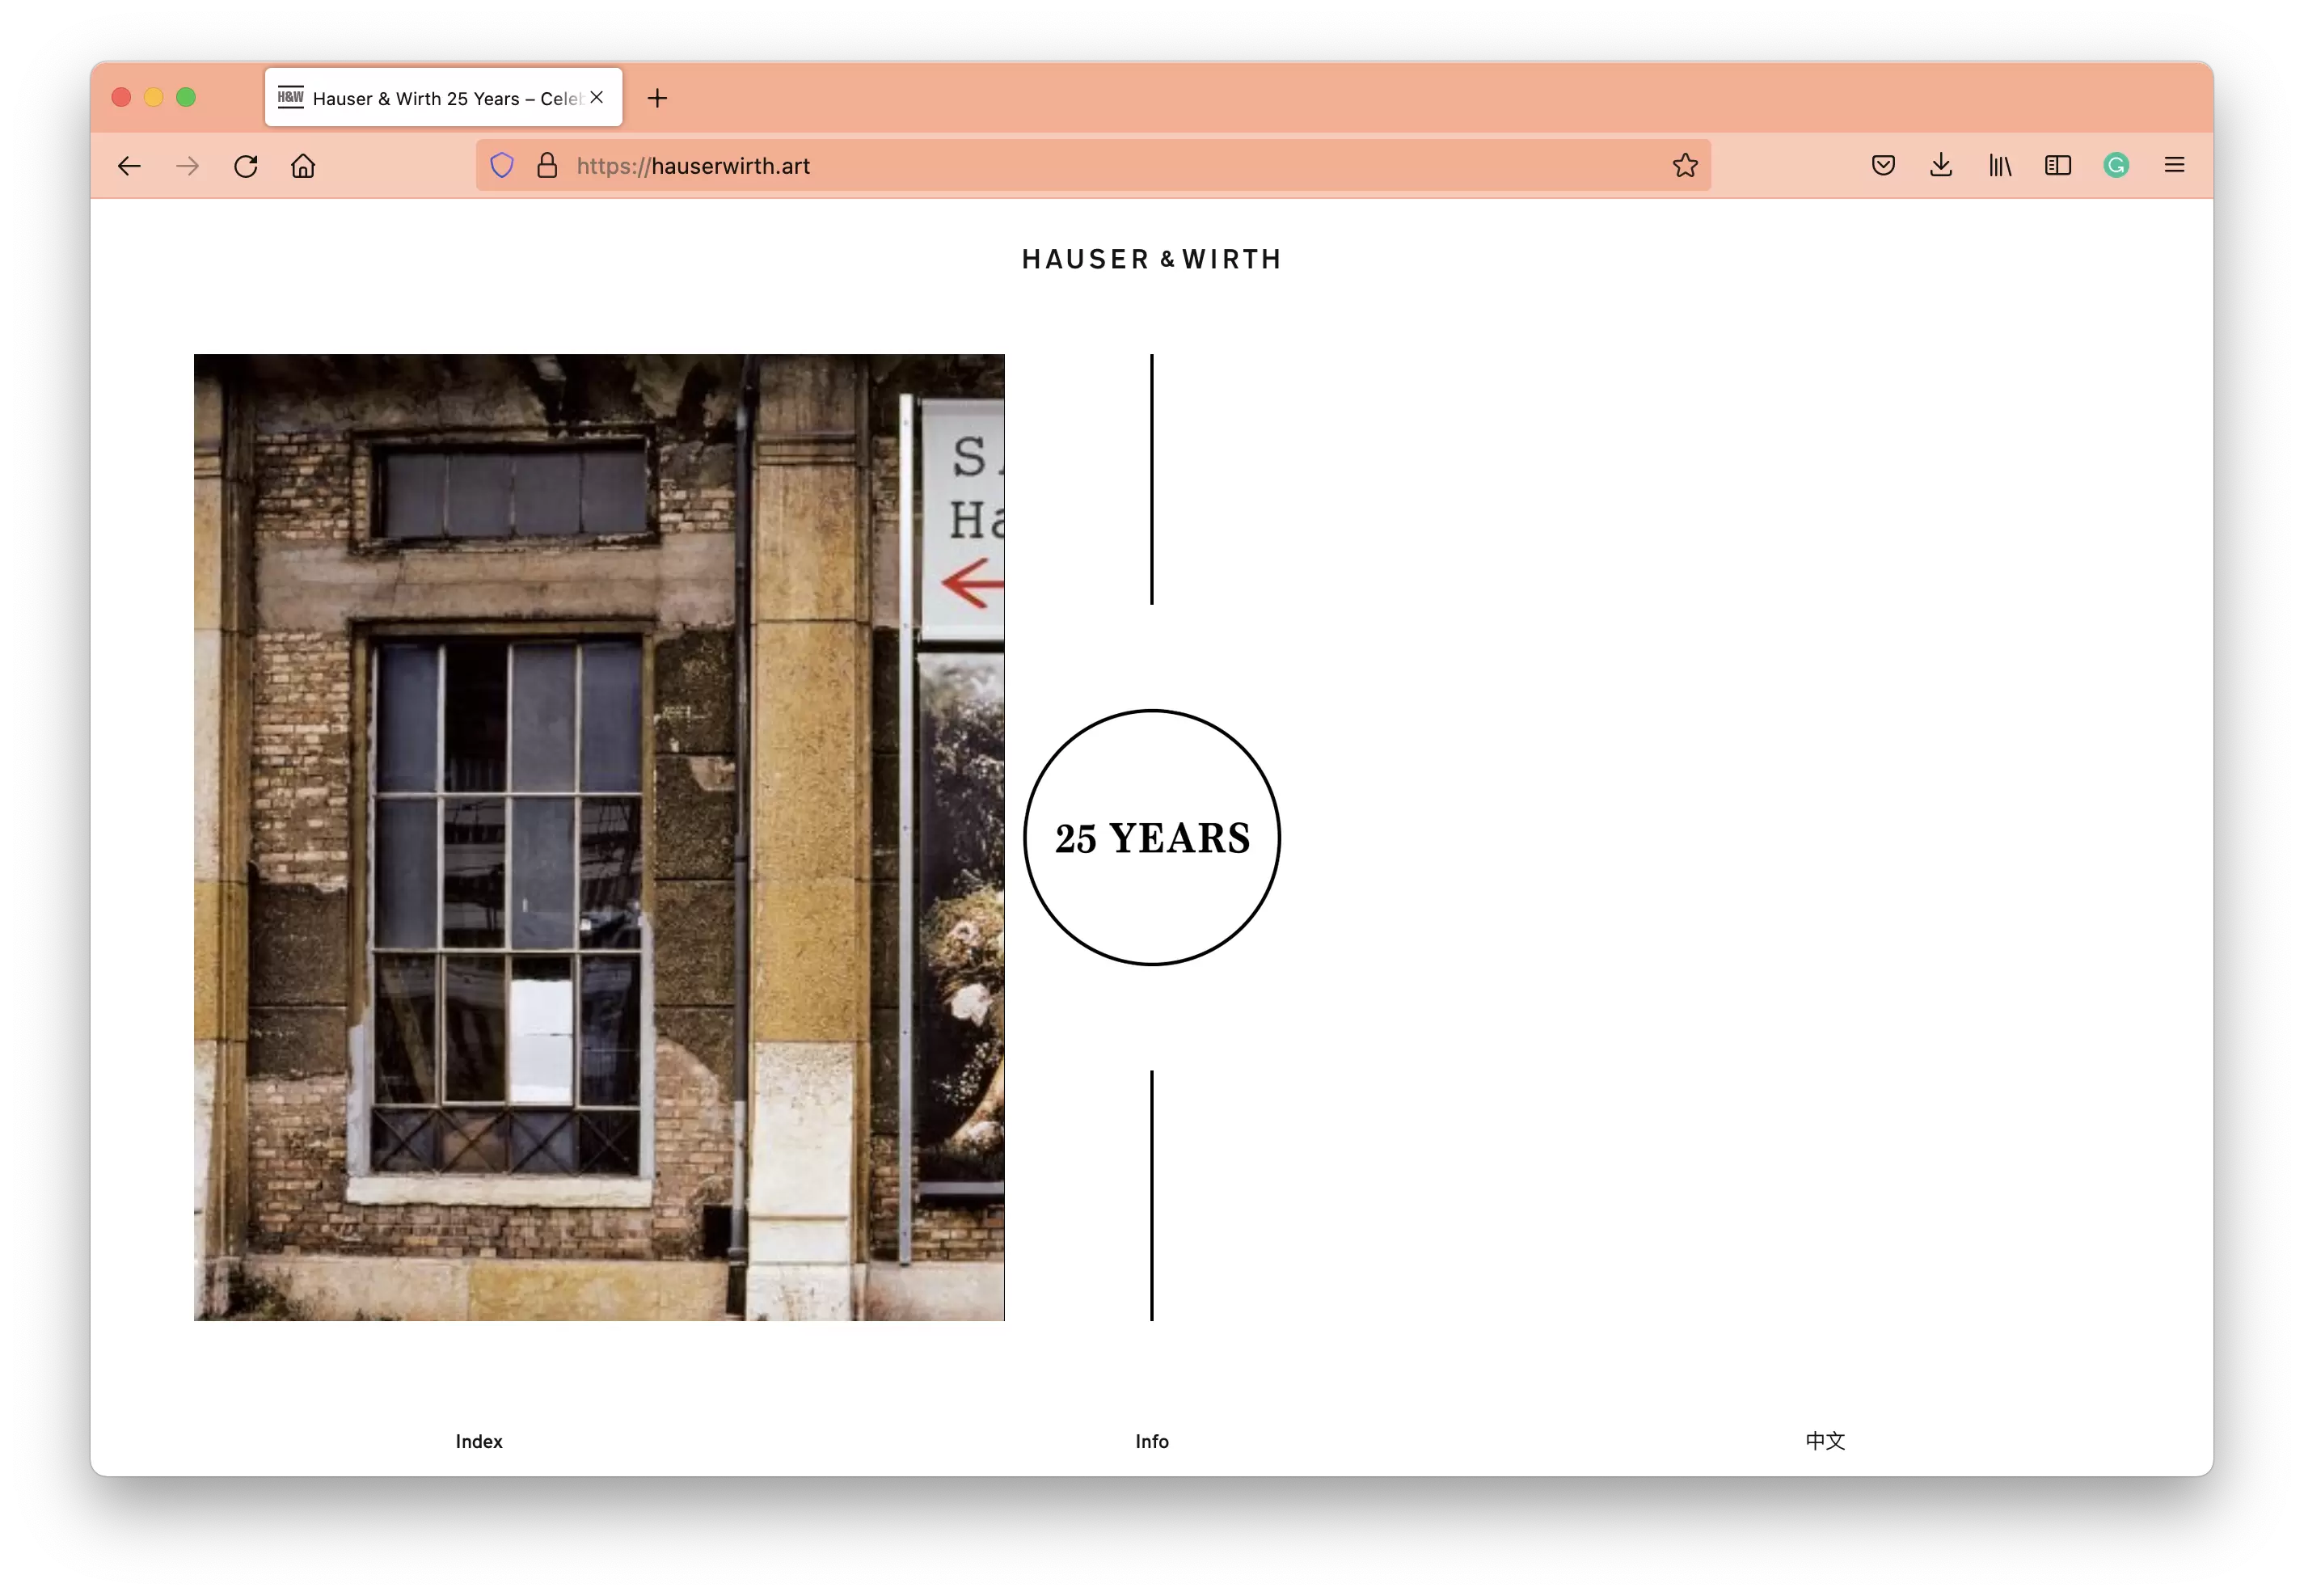
Task: Save page to Pocket icon
Action: [1883, 165]
